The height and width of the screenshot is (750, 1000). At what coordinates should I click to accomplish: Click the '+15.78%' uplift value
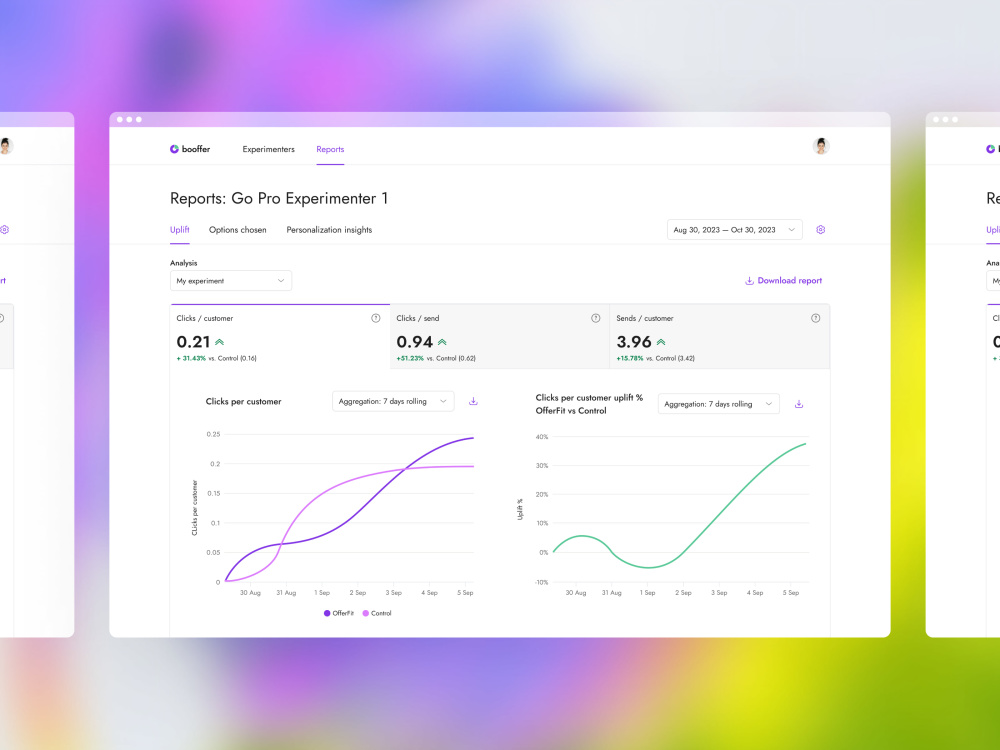630,358
